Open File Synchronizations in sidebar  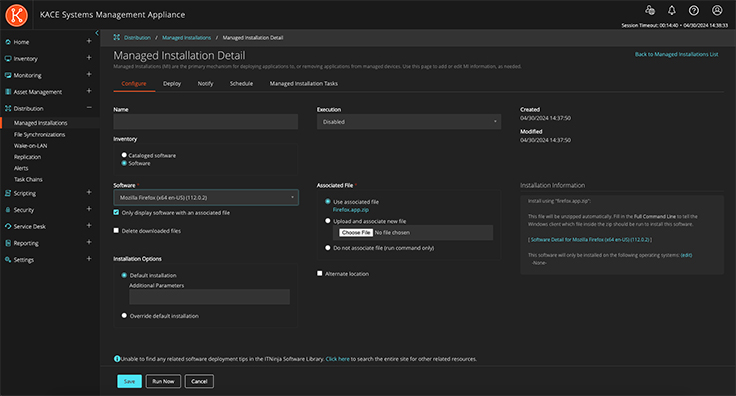(x=39, y=135)
